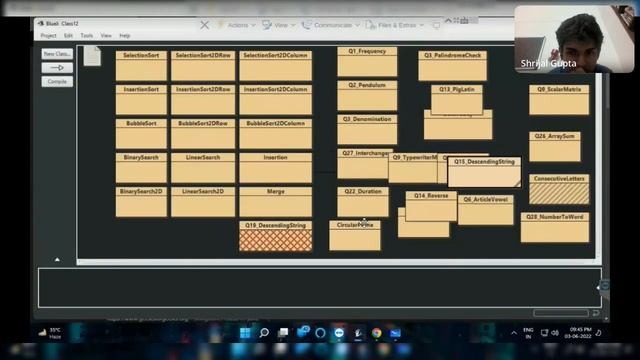Select the BubbleSort2DRow class box
The width and height of the screenshot is (640, 360).
pyautogui.click(x=203, y=133)
